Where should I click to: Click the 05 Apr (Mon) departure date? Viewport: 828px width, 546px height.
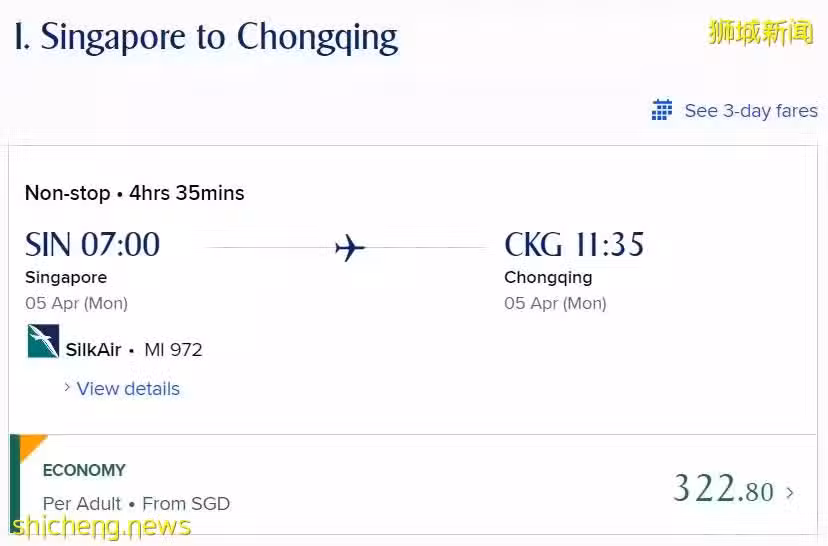(x=77, y=304)
